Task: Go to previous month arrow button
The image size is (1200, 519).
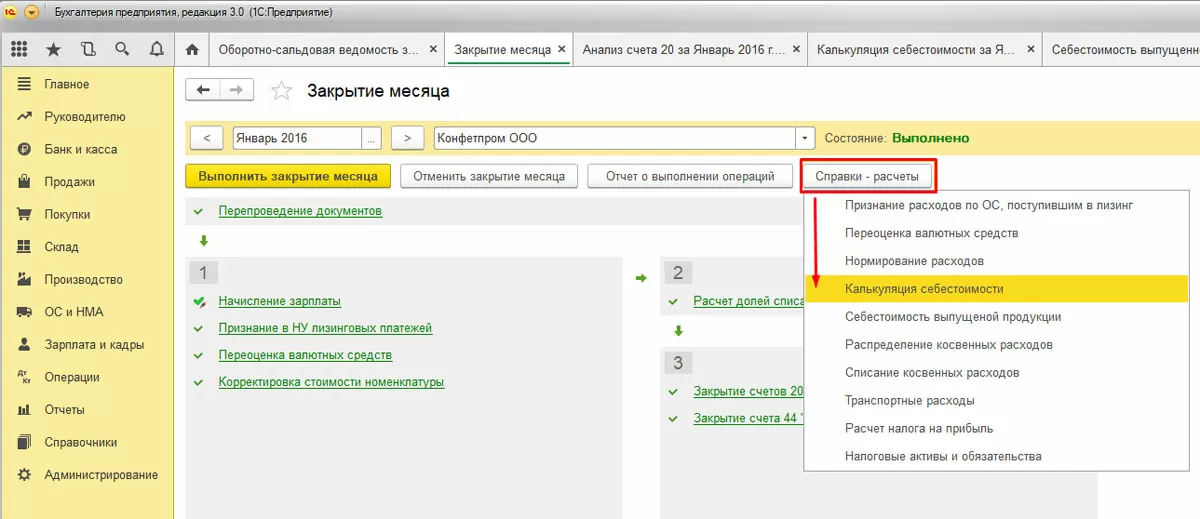Action: (206, 138)
